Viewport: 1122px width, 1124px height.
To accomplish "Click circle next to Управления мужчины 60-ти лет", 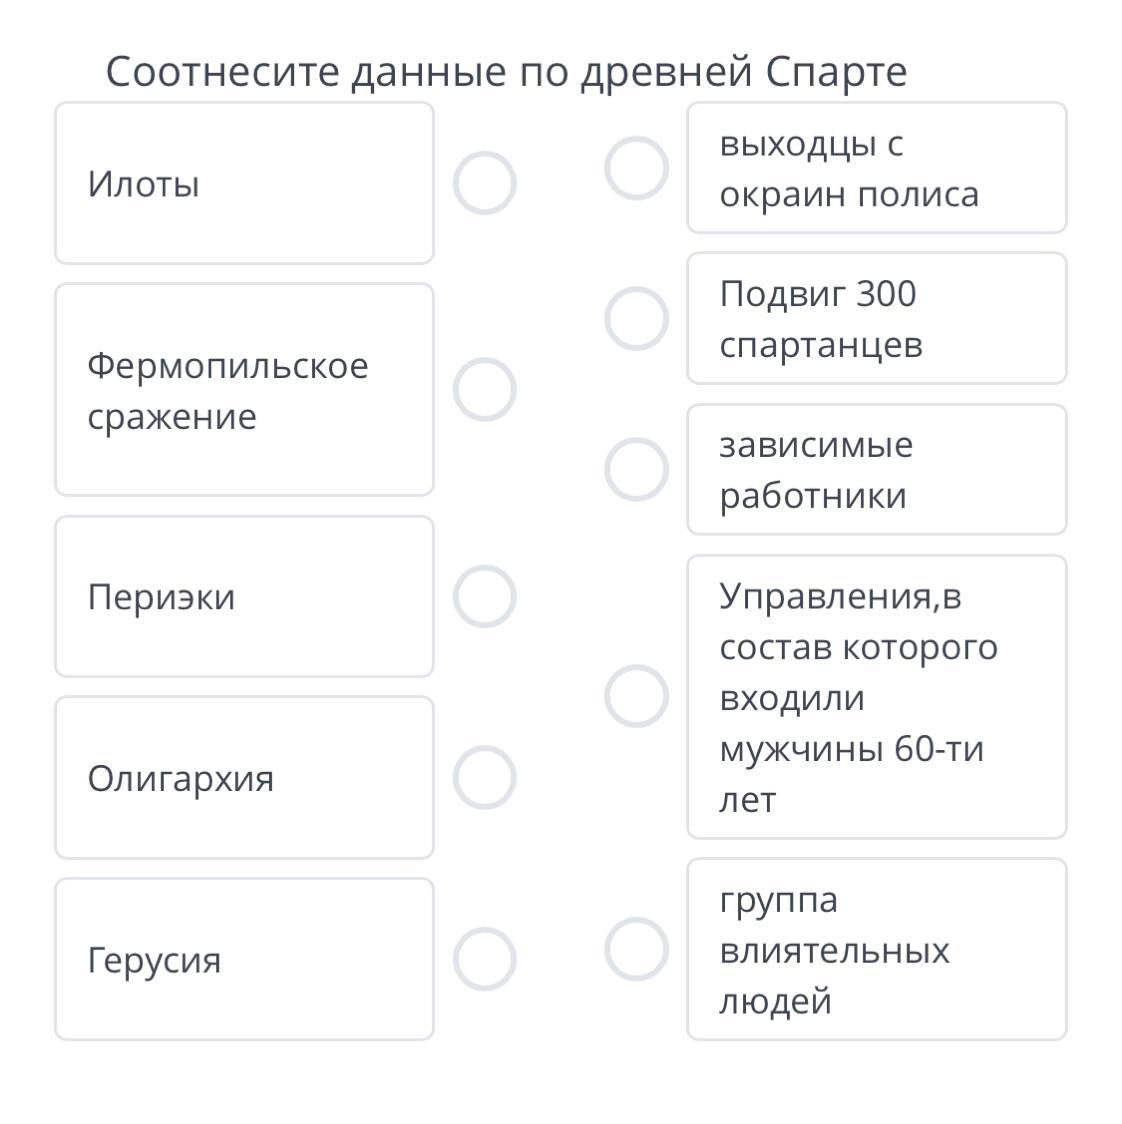I will (x=637, y=696).
